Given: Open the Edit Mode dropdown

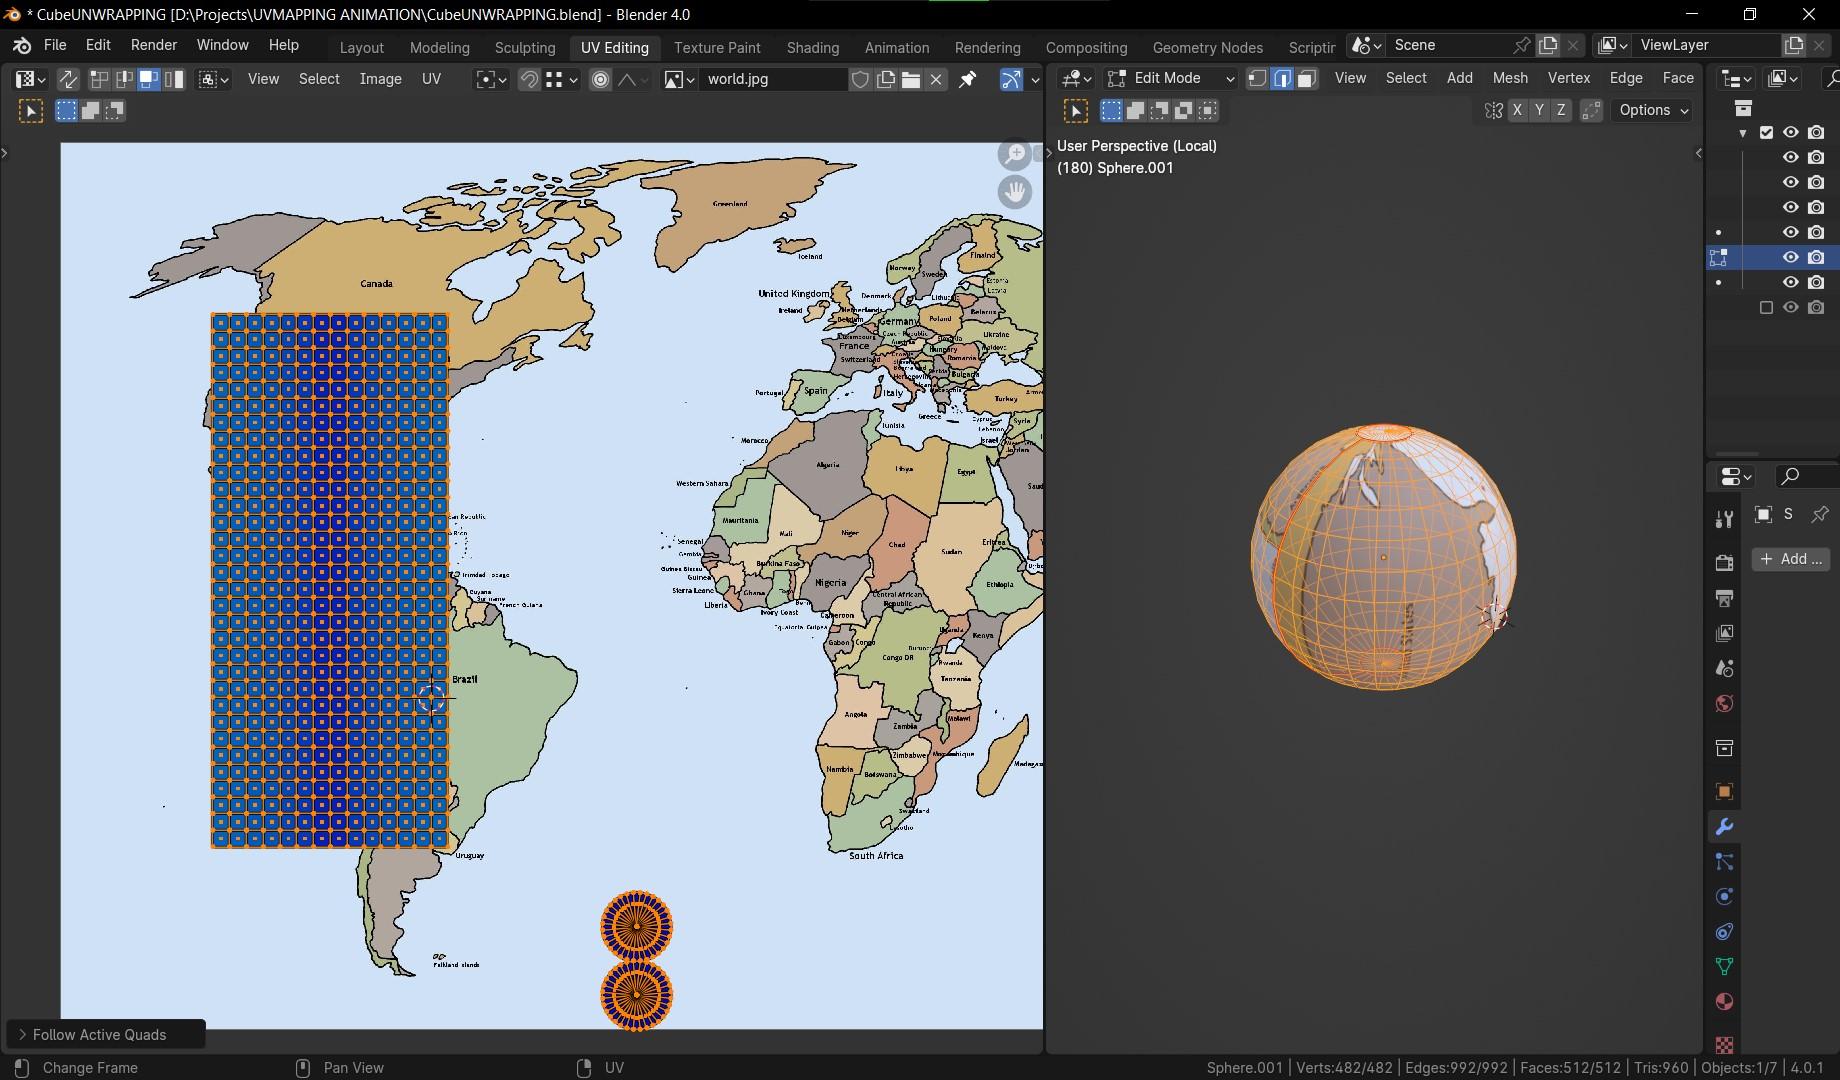Looking at the screenshot, I should 1170,78.
